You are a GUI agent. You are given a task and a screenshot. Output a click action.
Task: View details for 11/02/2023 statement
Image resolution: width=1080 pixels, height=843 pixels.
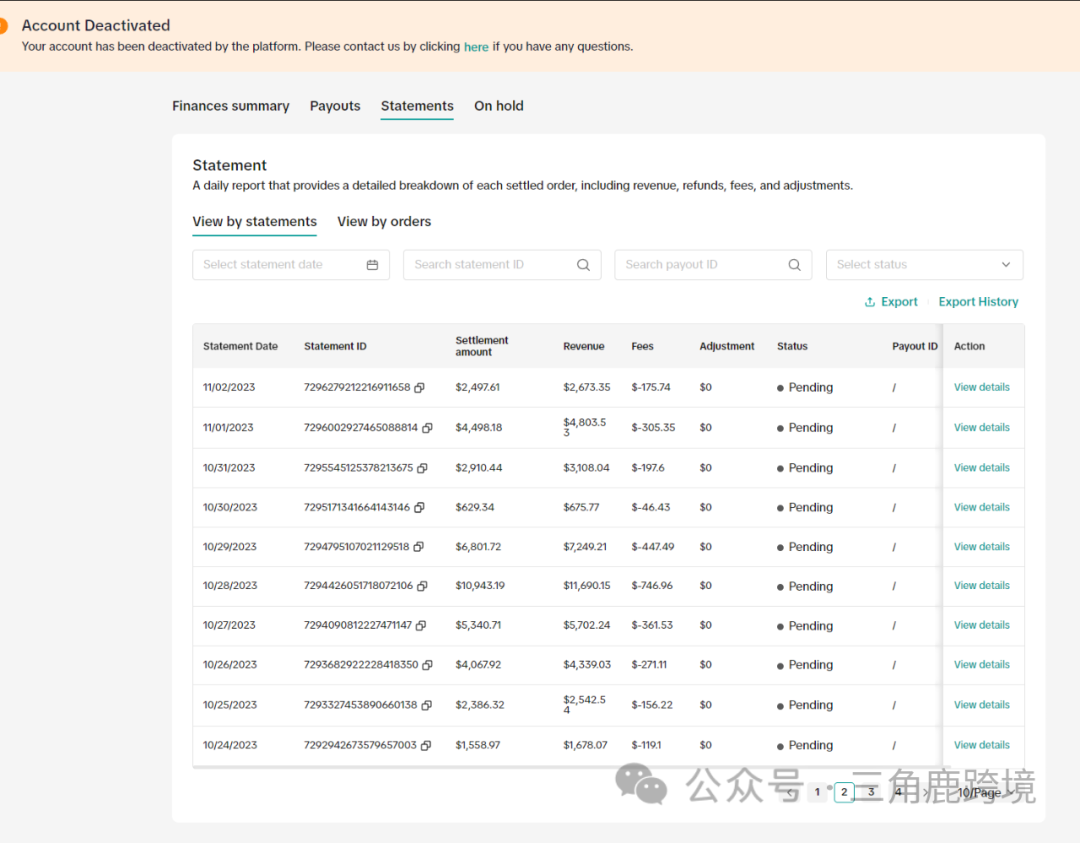(982, 387)
